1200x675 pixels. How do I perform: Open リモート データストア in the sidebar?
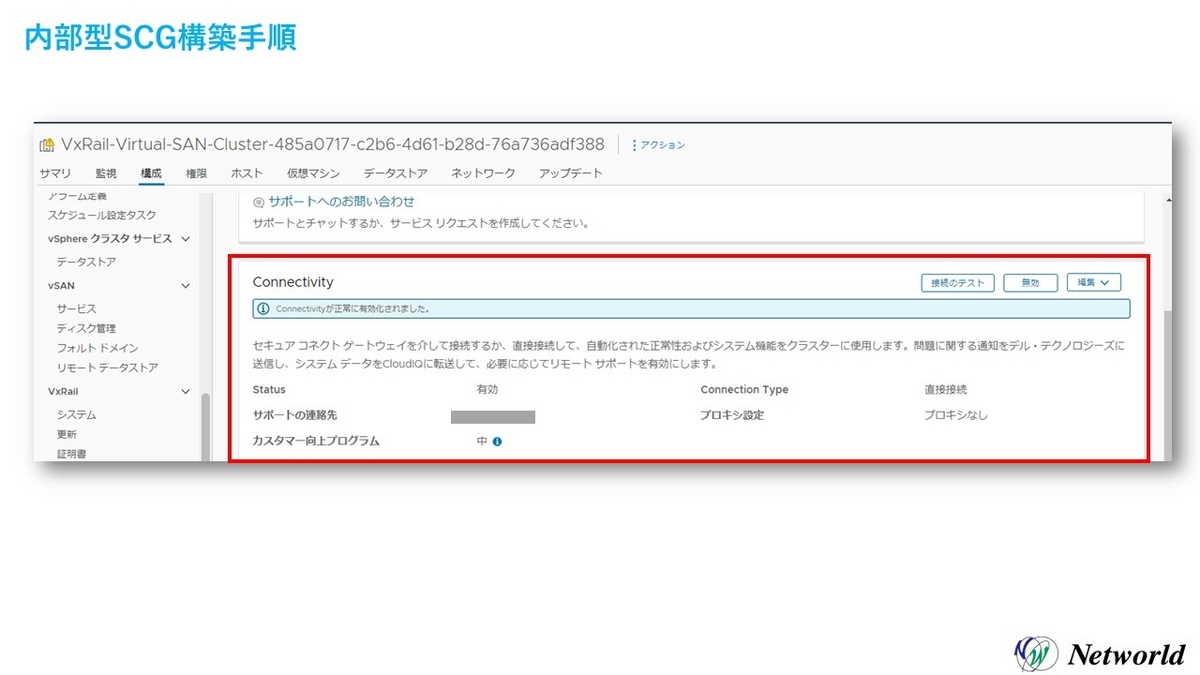[107, 367]
